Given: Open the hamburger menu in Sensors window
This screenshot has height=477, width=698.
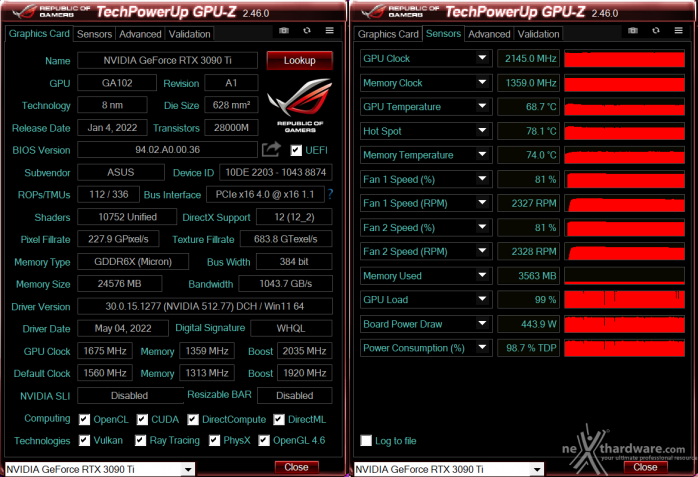Looking at the screenshot, I should pos(678,30).
